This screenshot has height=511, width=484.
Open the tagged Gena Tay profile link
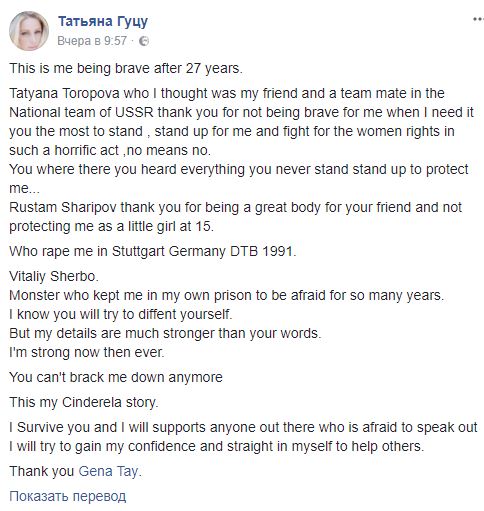point(108,471)
